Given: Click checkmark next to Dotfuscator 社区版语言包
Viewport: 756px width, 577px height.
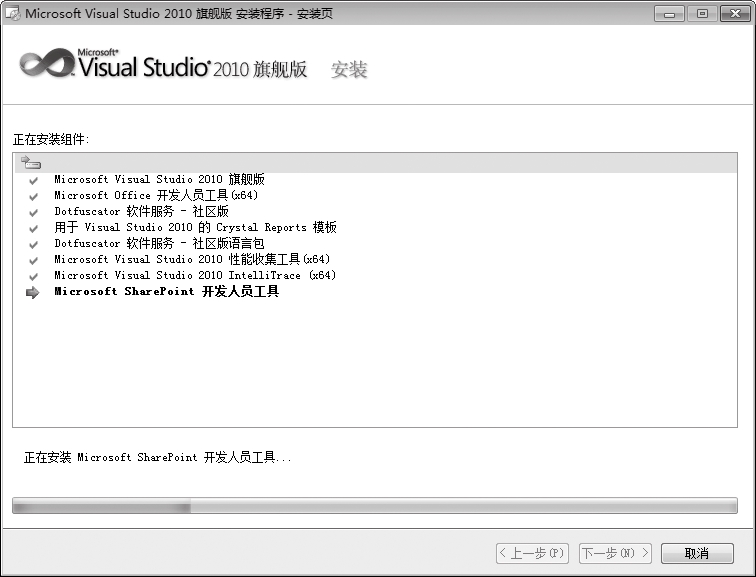Looking at the screenshot, I should point(33,244).
